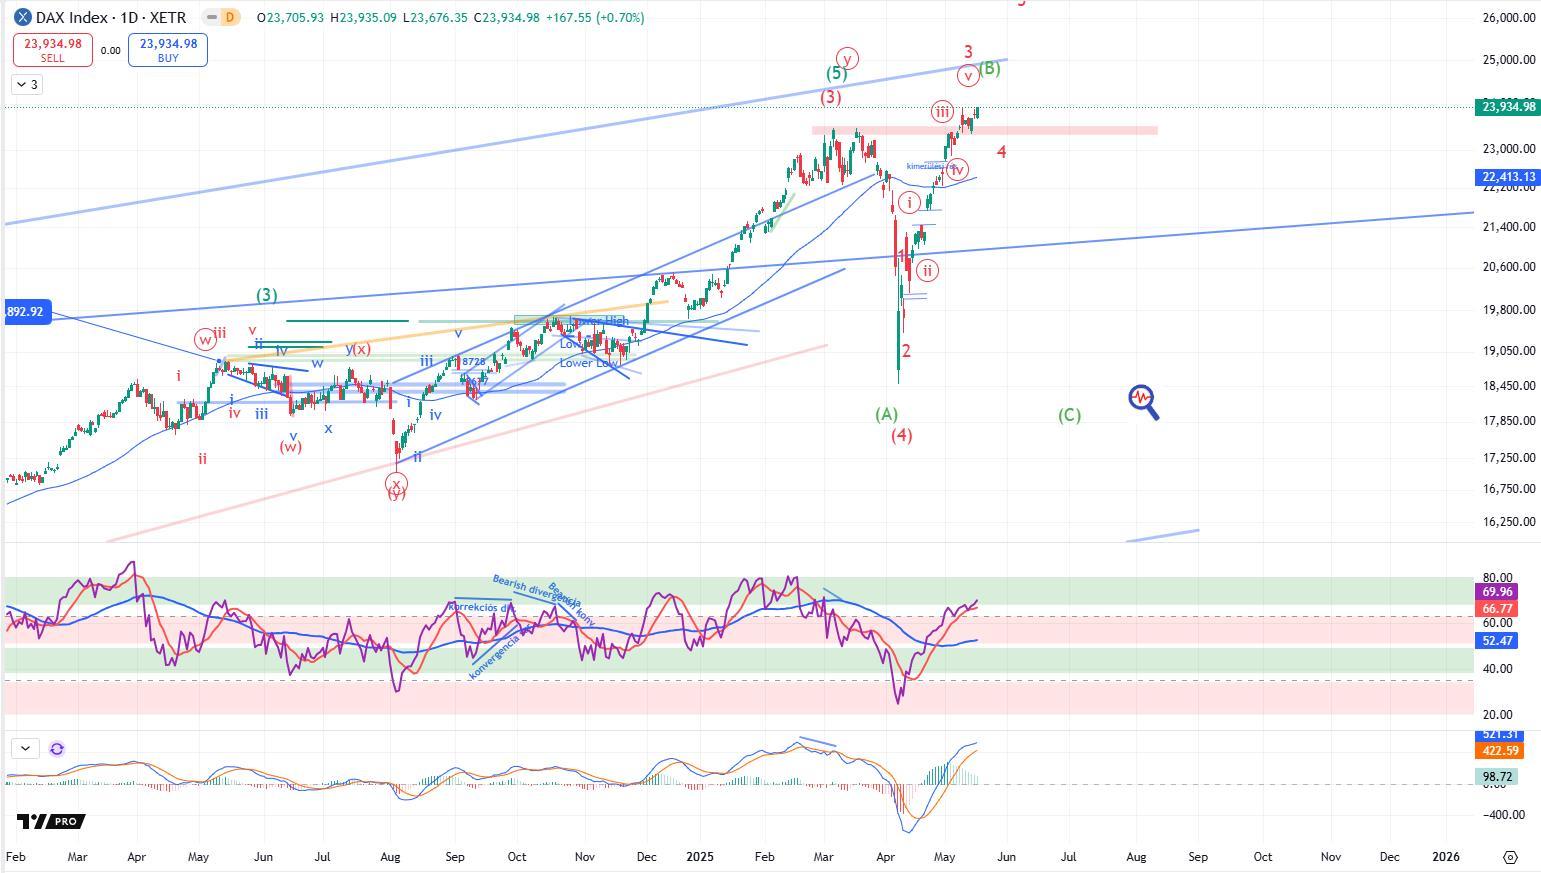Screen dimensions: 1541x873
Task: Select the red (4) wave label
Action: click(902, 435)
